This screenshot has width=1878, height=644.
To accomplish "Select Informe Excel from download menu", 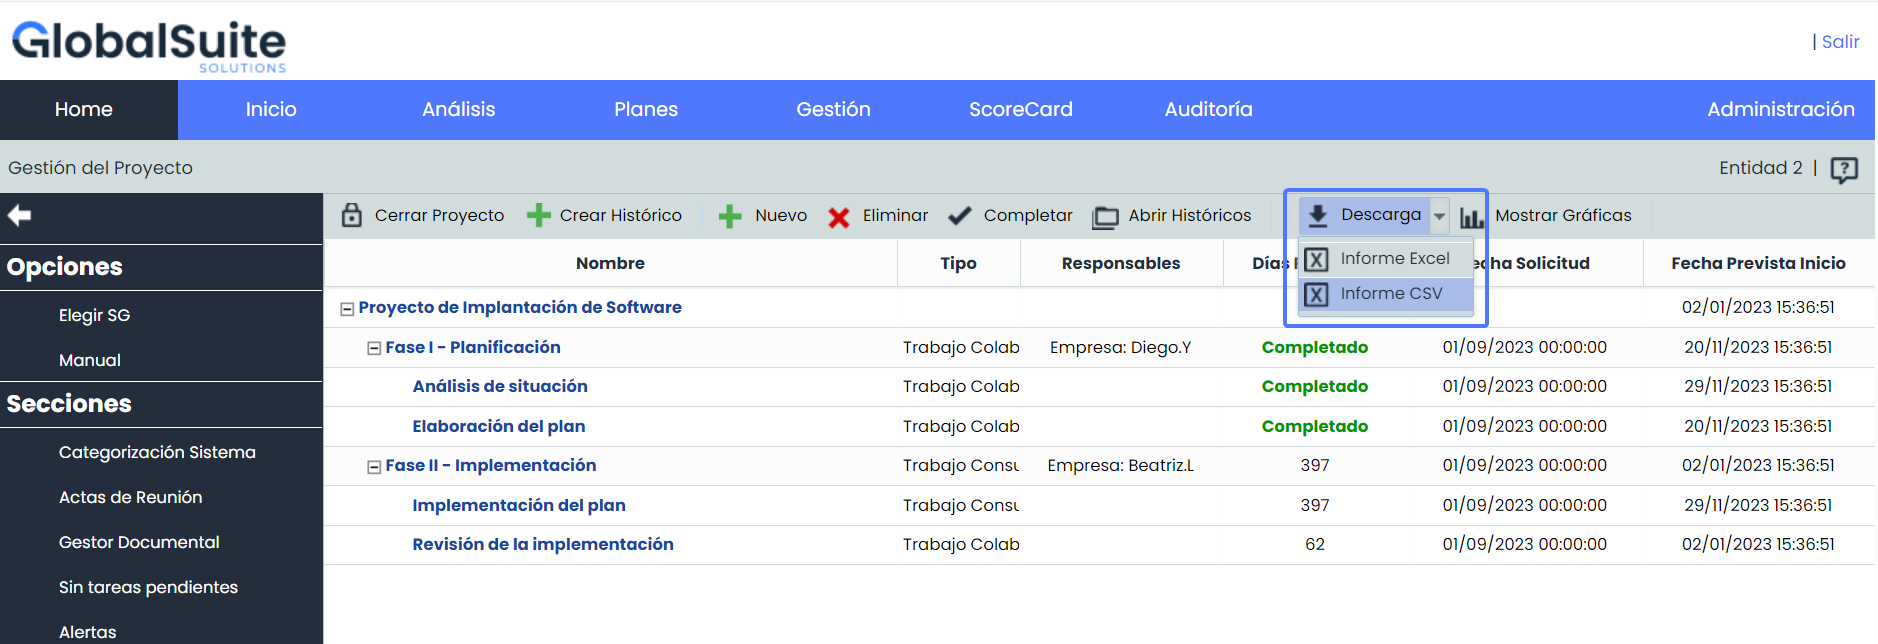I will 1394,258.
